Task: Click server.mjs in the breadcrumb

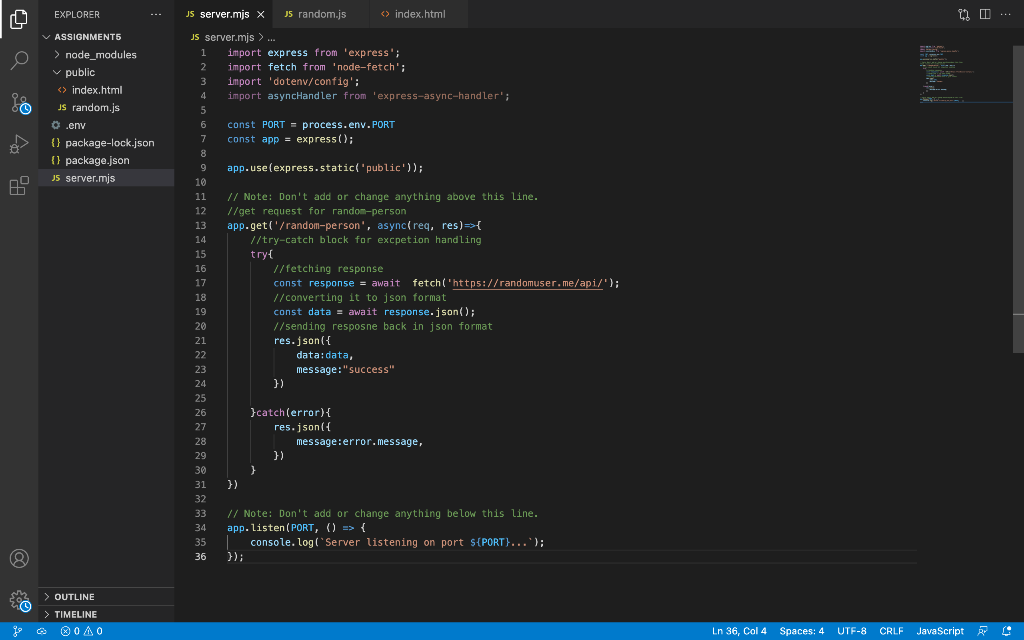Action: 229,37
